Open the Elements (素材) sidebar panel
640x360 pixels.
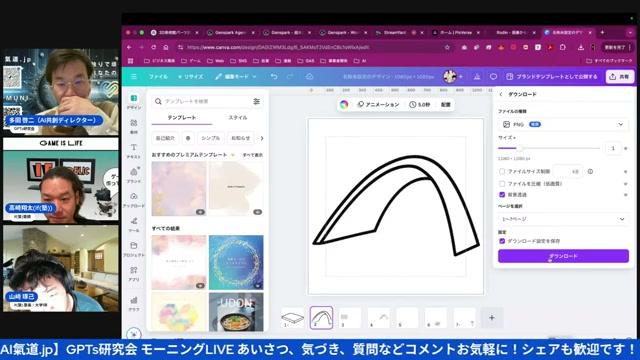[x=134, y=126]
